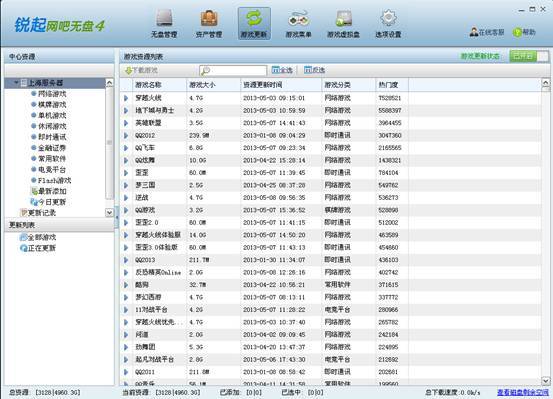Open the 游戏菜单 game menu section

(x=298, y=23)
